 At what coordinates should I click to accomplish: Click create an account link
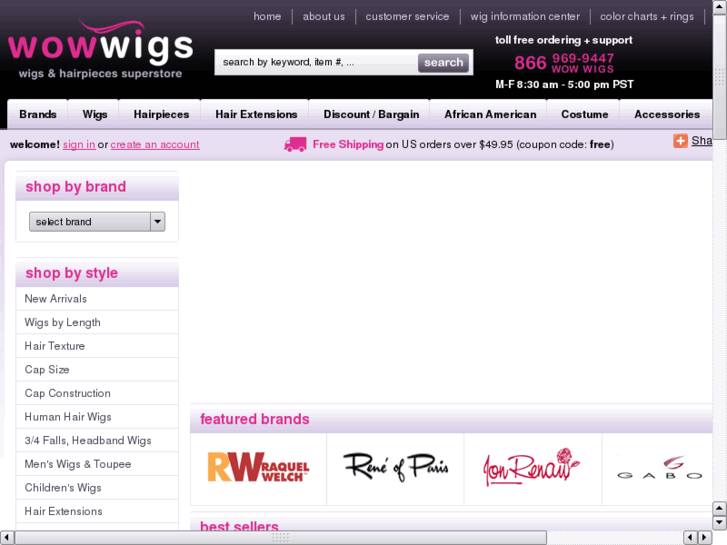pos(155,144)
